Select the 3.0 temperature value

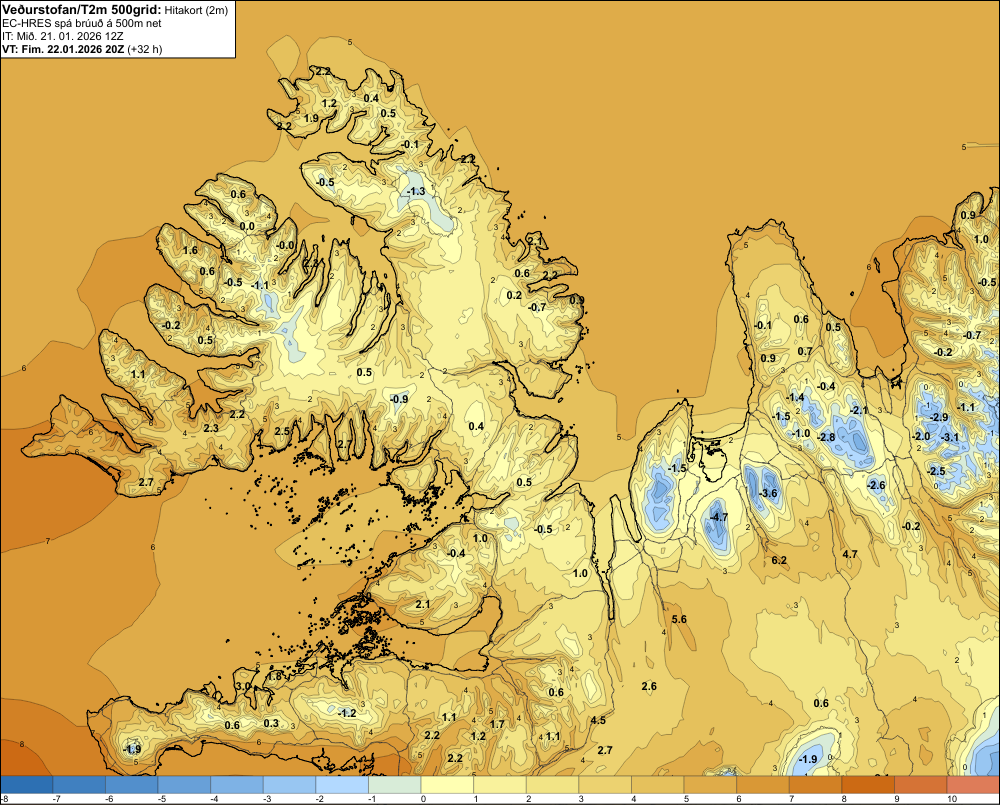coord(243,686)
